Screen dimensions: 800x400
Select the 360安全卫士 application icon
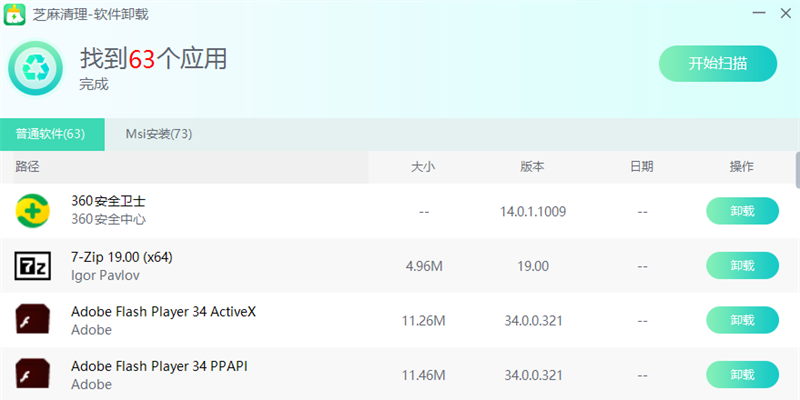coord(32,211)
